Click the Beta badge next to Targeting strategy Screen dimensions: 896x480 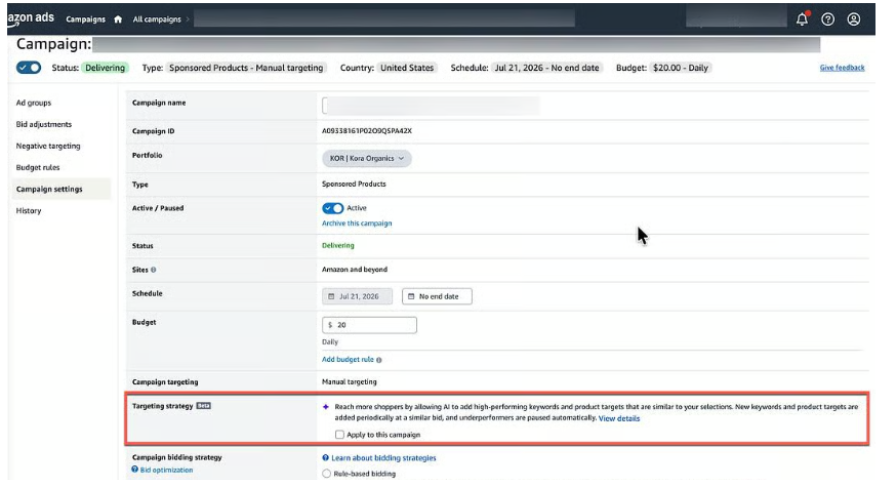[x=203, y=406]
